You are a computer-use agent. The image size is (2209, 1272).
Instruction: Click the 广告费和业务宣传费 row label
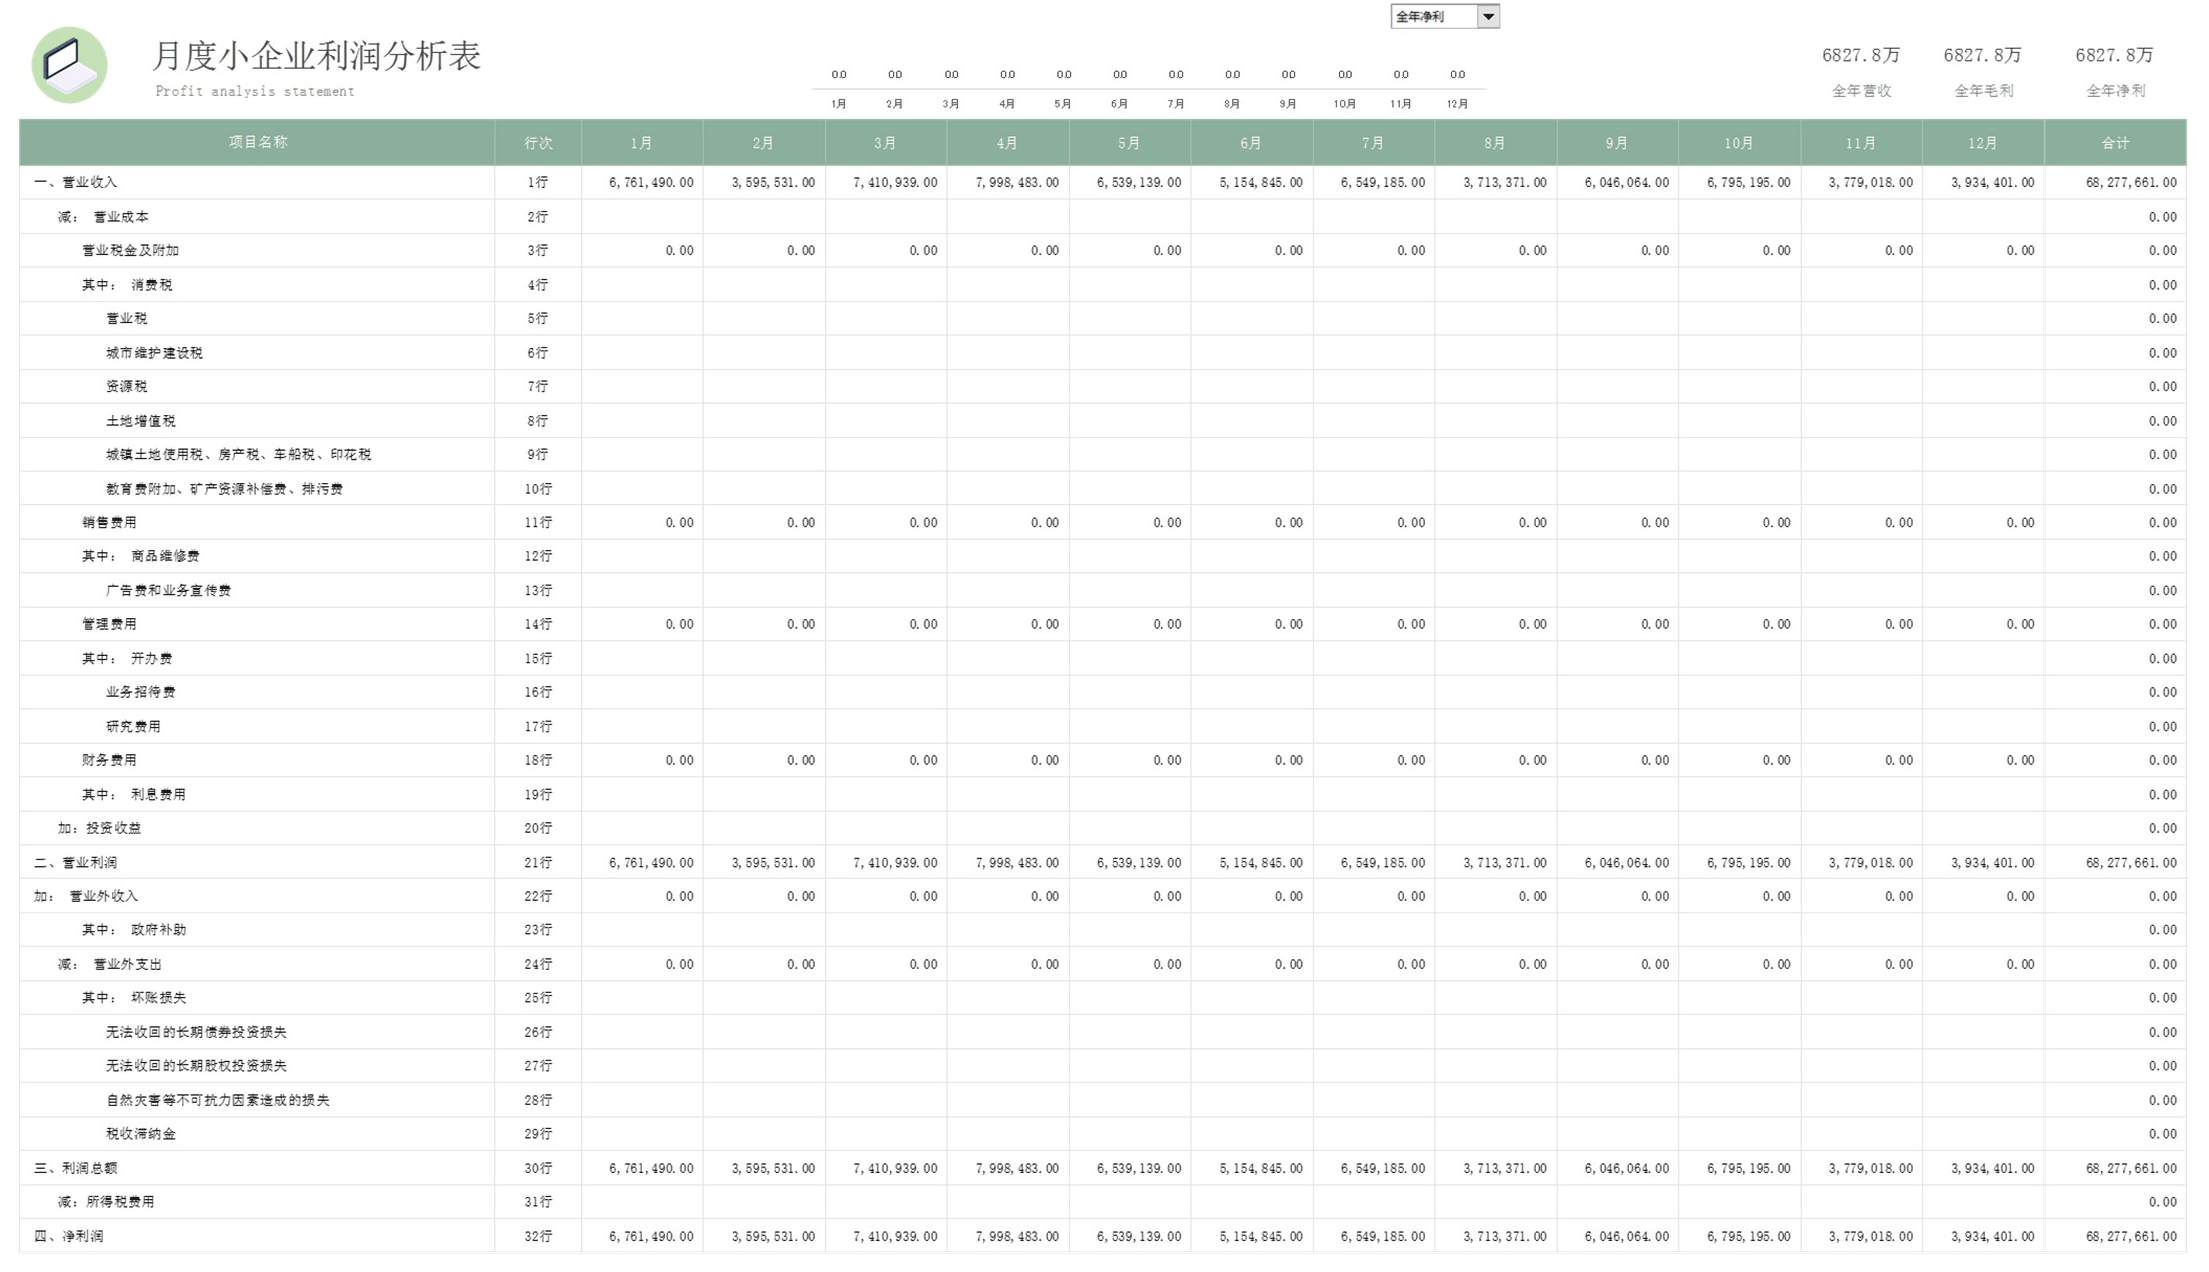168,590
